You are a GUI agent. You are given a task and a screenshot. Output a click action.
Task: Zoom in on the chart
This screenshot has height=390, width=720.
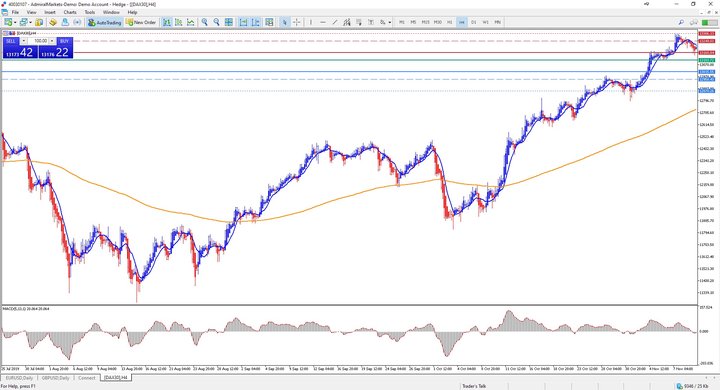tap(204, 22)
